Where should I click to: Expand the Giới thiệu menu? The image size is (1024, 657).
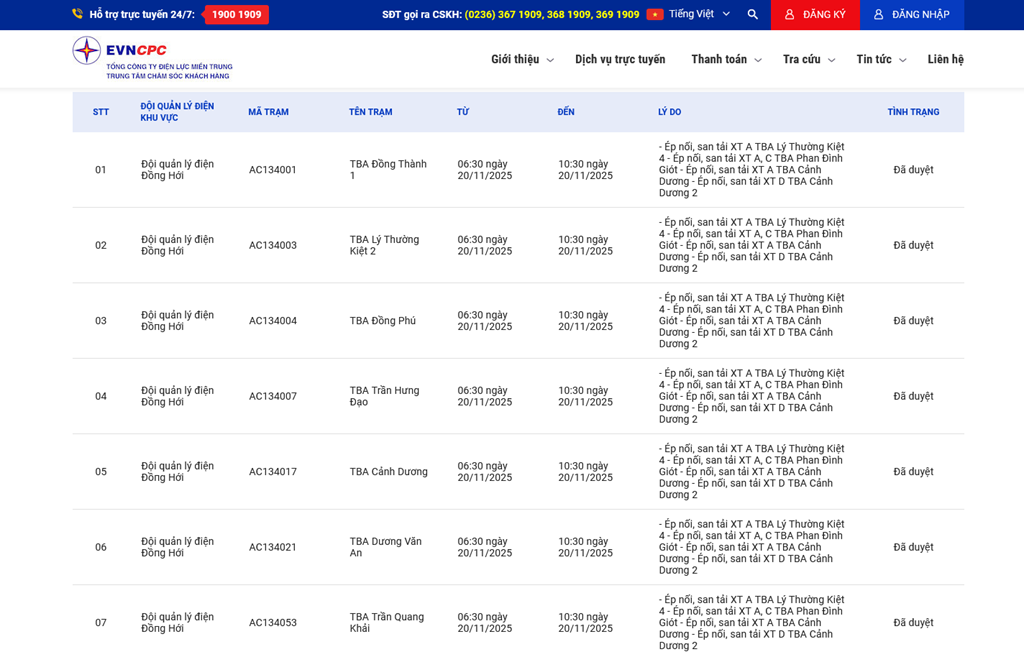click(x=521, y=59)
